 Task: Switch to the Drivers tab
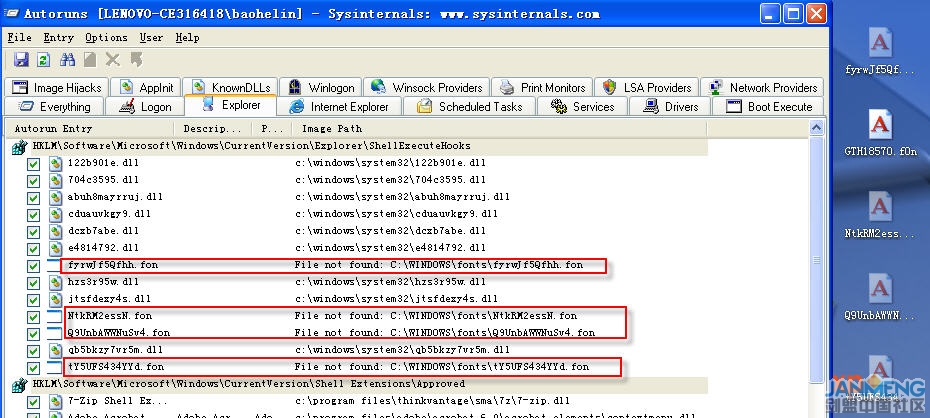point(671,107)
